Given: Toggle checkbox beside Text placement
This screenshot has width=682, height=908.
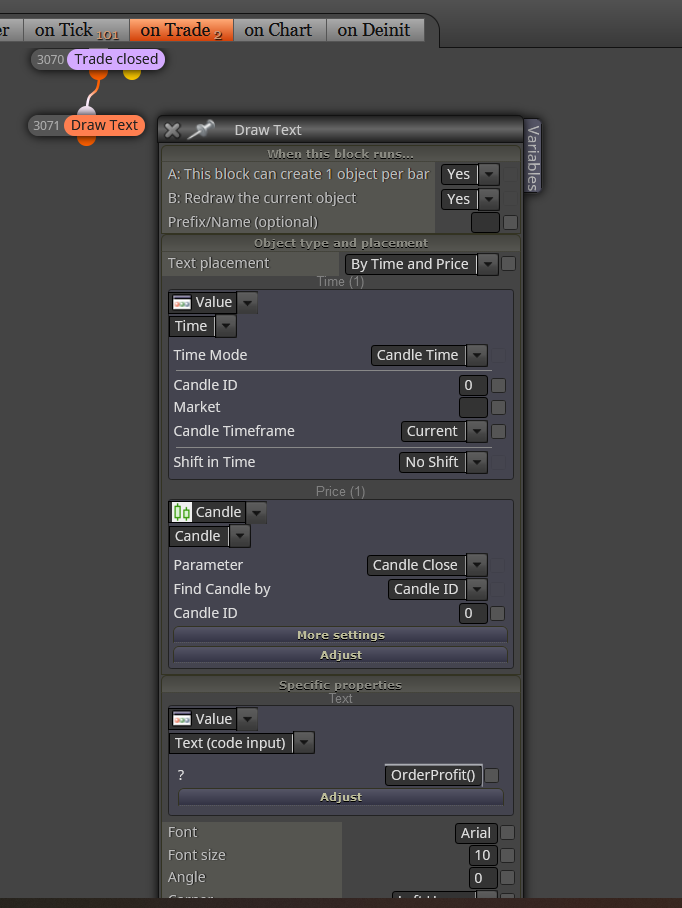Looking at the screenshot, I should click(508, 264).
